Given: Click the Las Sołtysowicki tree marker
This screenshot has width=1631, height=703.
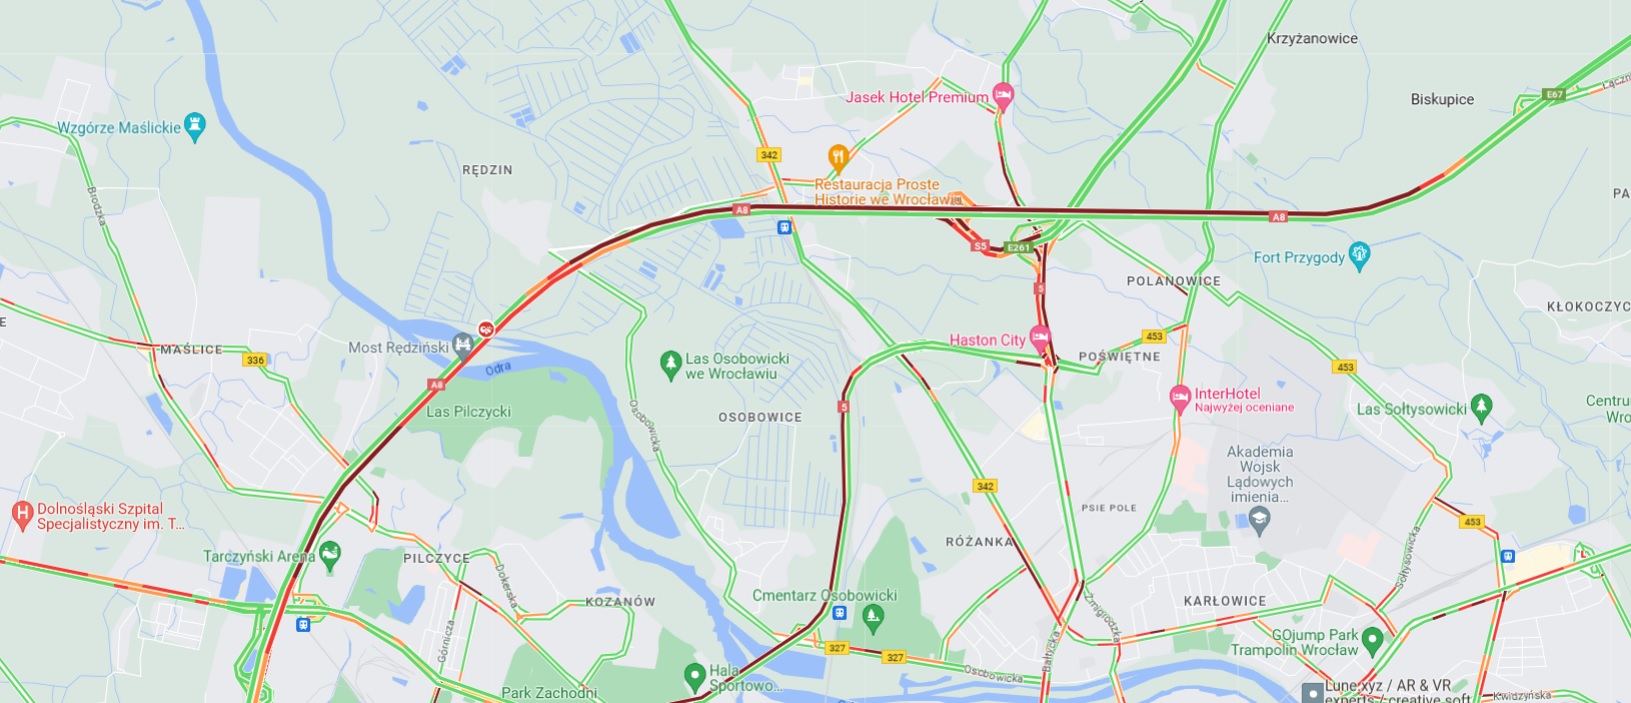Looking at the screenshot, I should (1482, 407).
